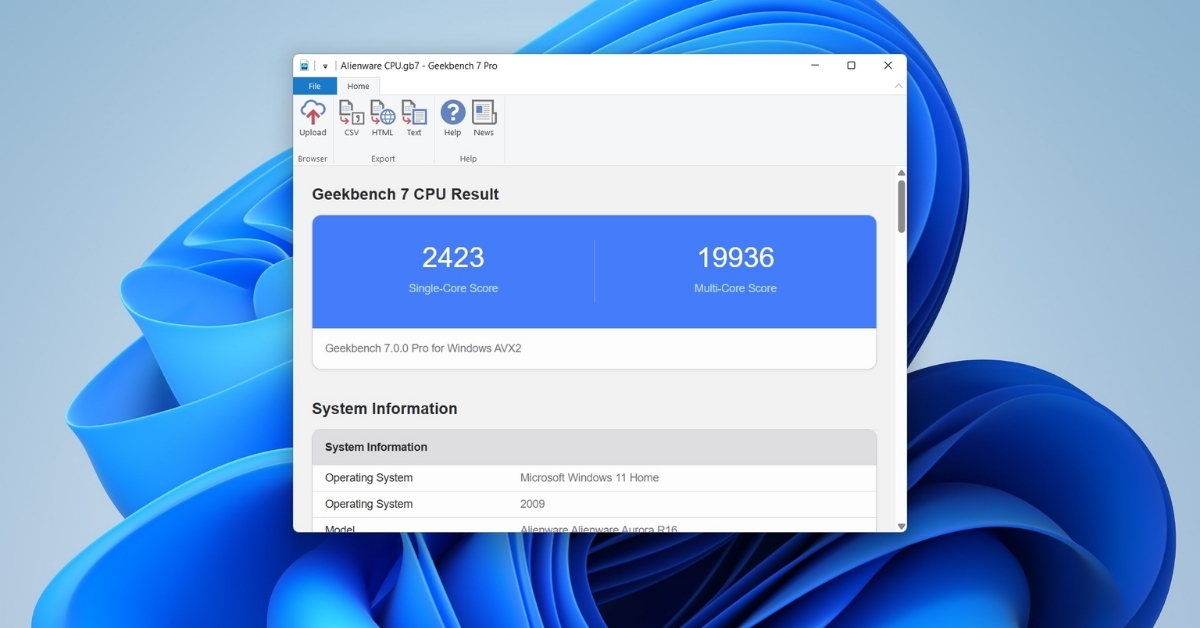The height and width of the screenshot is (628, 1200).
Task: Click the single-core score 2423
Action: 453,257
